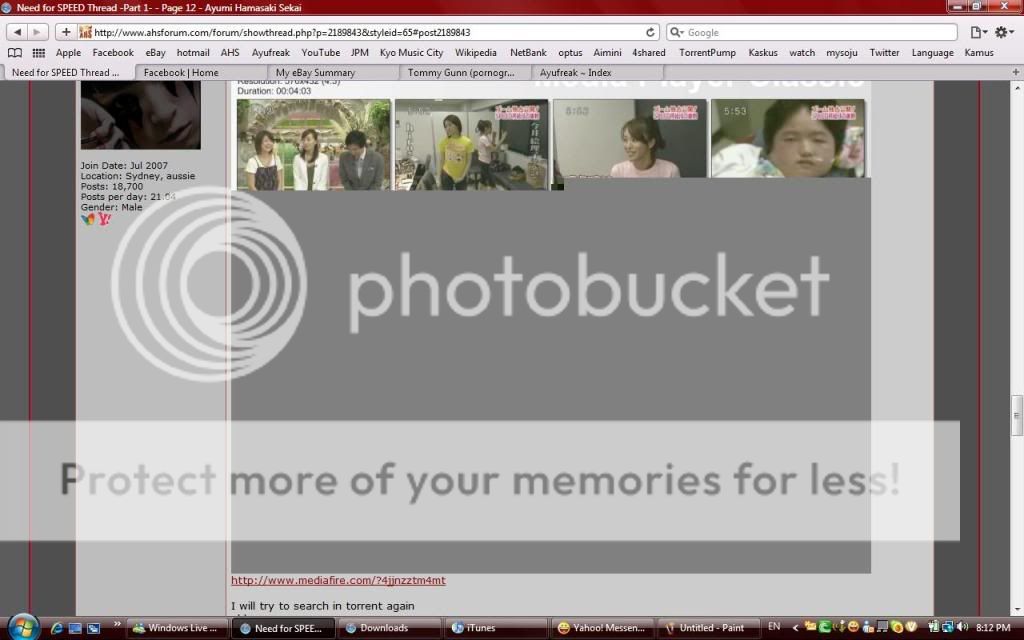The image size is (1024, 640).
Task: Open the Safari settings gear menu
Action: [1004, 32]
